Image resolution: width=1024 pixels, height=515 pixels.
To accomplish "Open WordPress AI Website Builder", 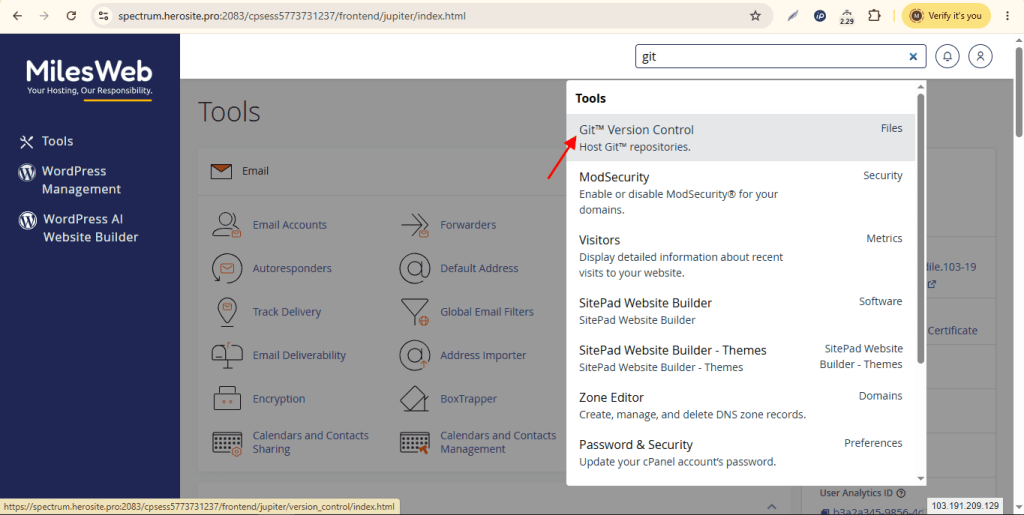I will (91, 228).
